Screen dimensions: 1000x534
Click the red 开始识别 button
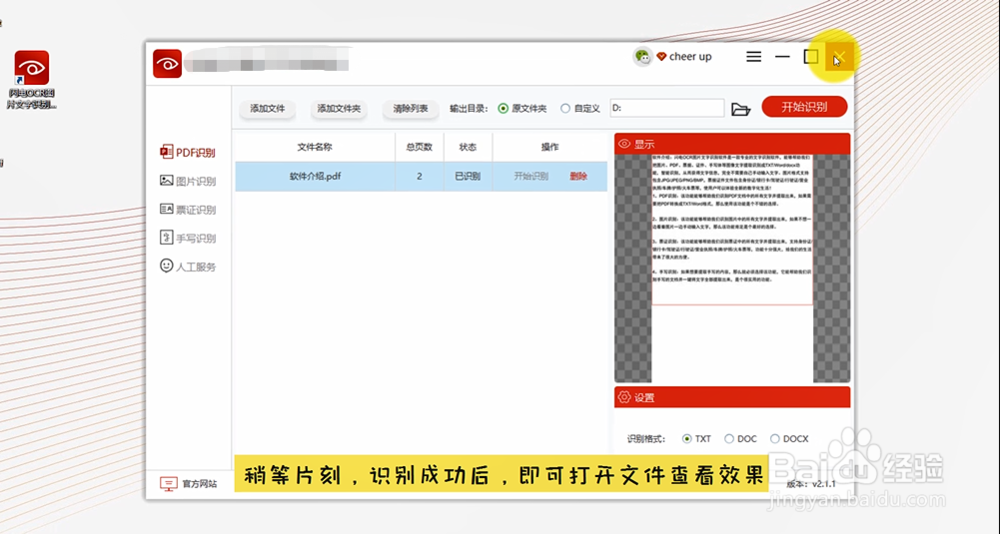pyautogui.click(x=804, y=107)
